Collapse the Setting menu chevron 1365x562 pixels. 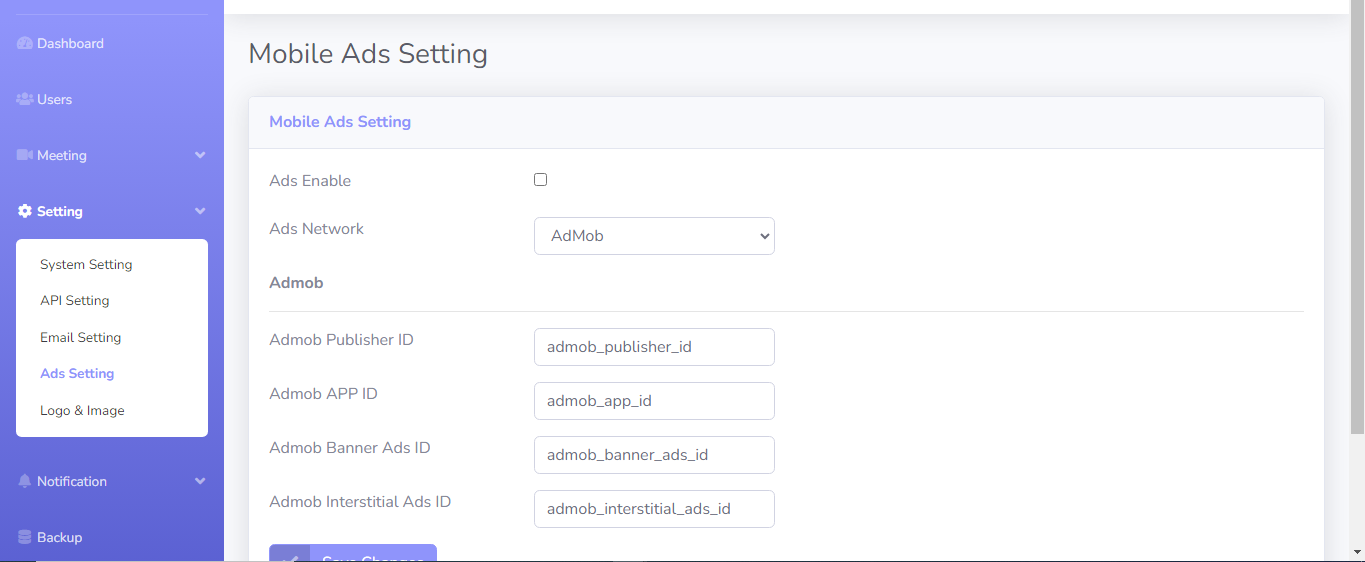coord(200,212)
